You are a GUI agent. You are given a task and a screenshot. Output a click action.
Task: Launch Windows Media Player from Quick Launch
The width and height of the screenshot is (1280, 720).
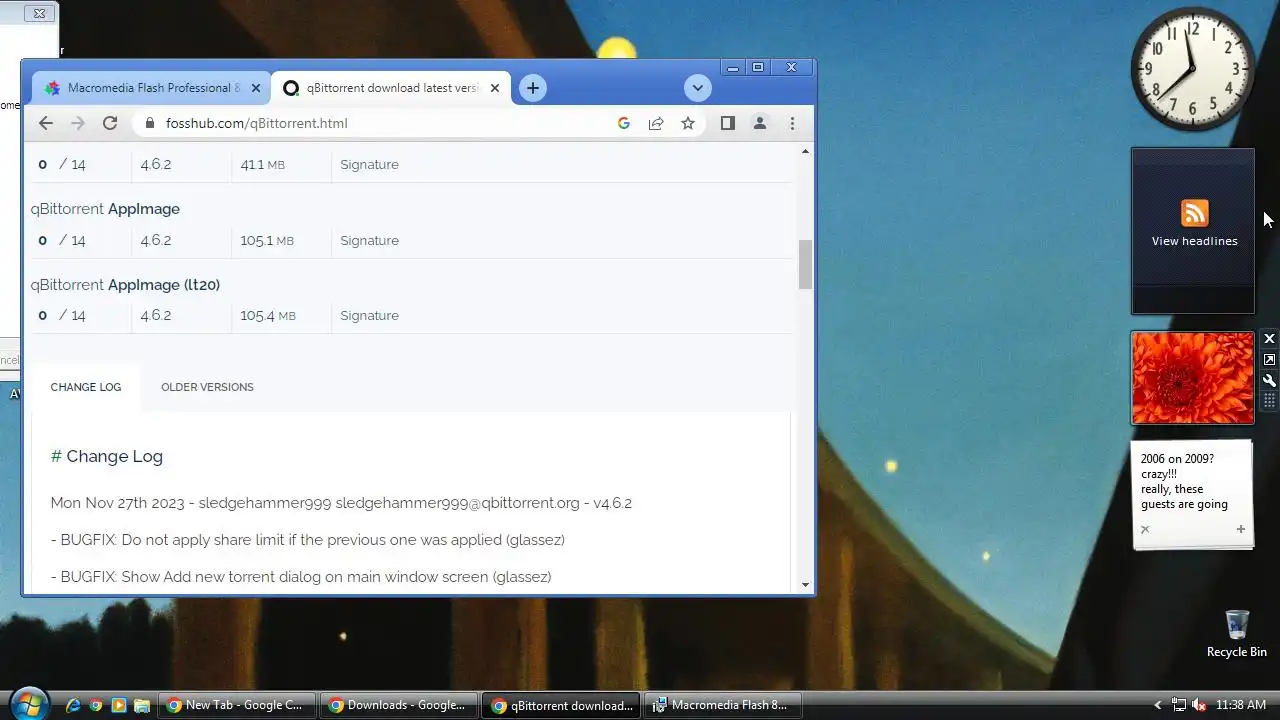pos(119,705)
